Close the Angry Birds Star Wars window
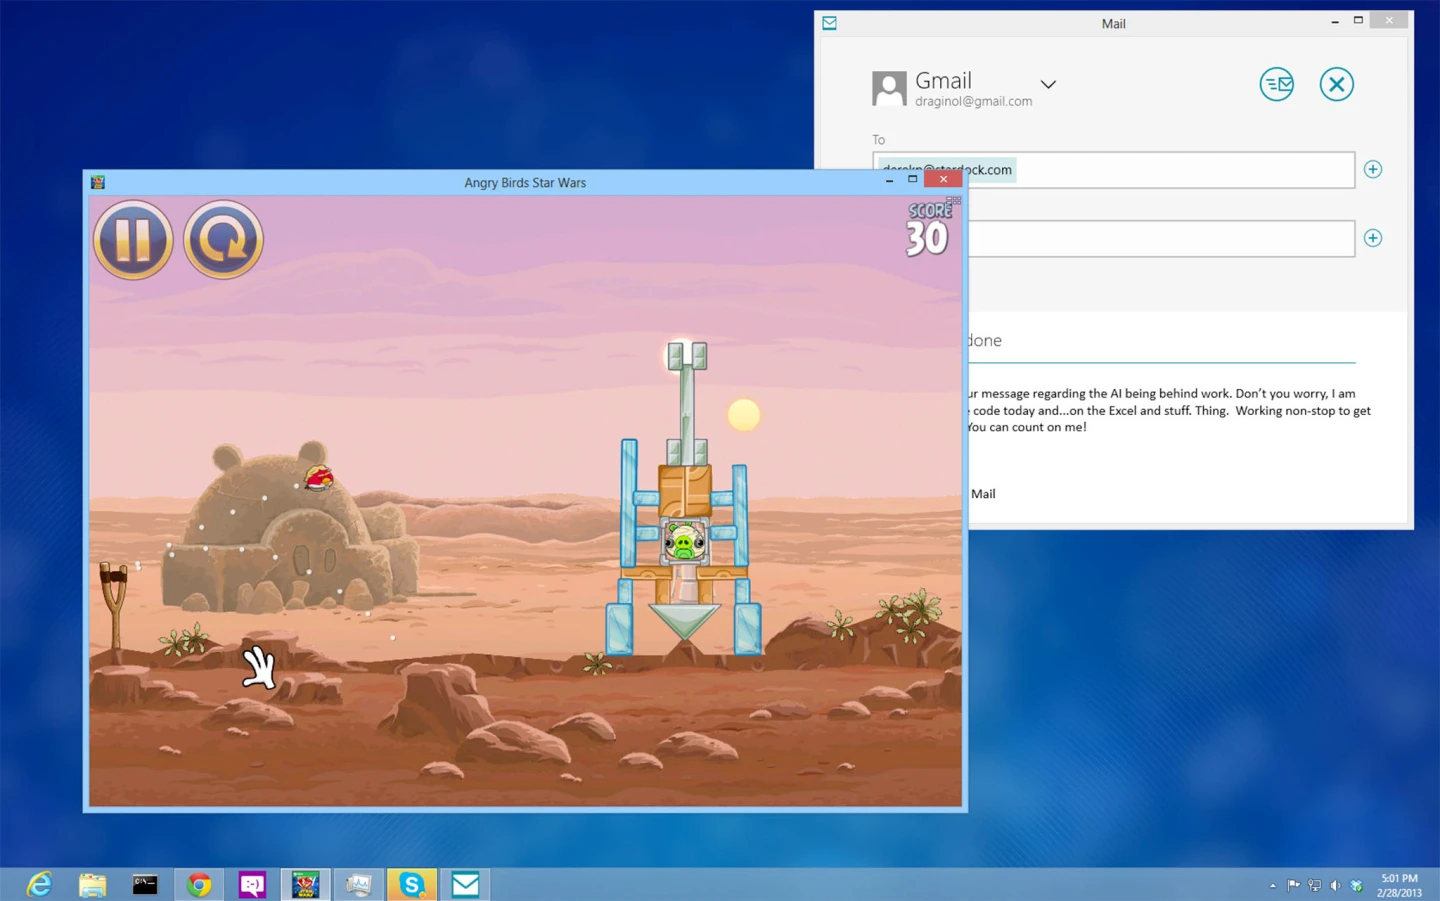 pyautogui.click(x=943, y=180)
